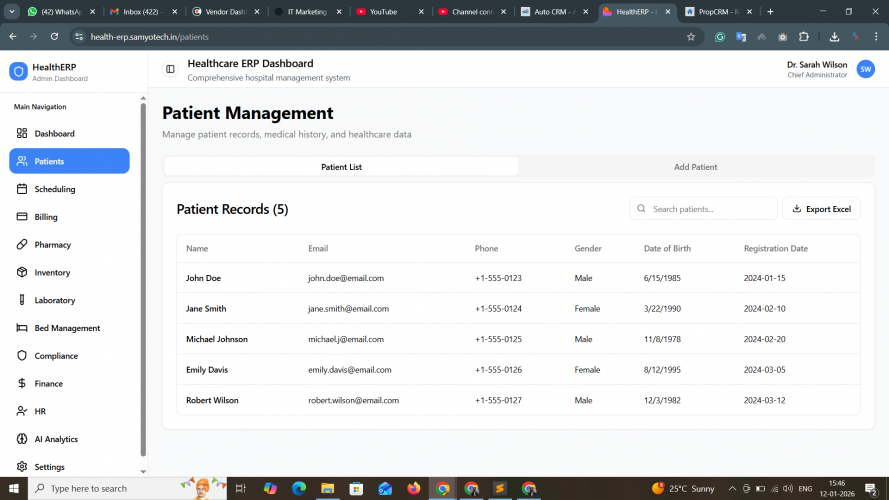Viewport: 889px width, 500px height.
Task: Open the Dashboard sidebar icon
Action: point(22,133)
